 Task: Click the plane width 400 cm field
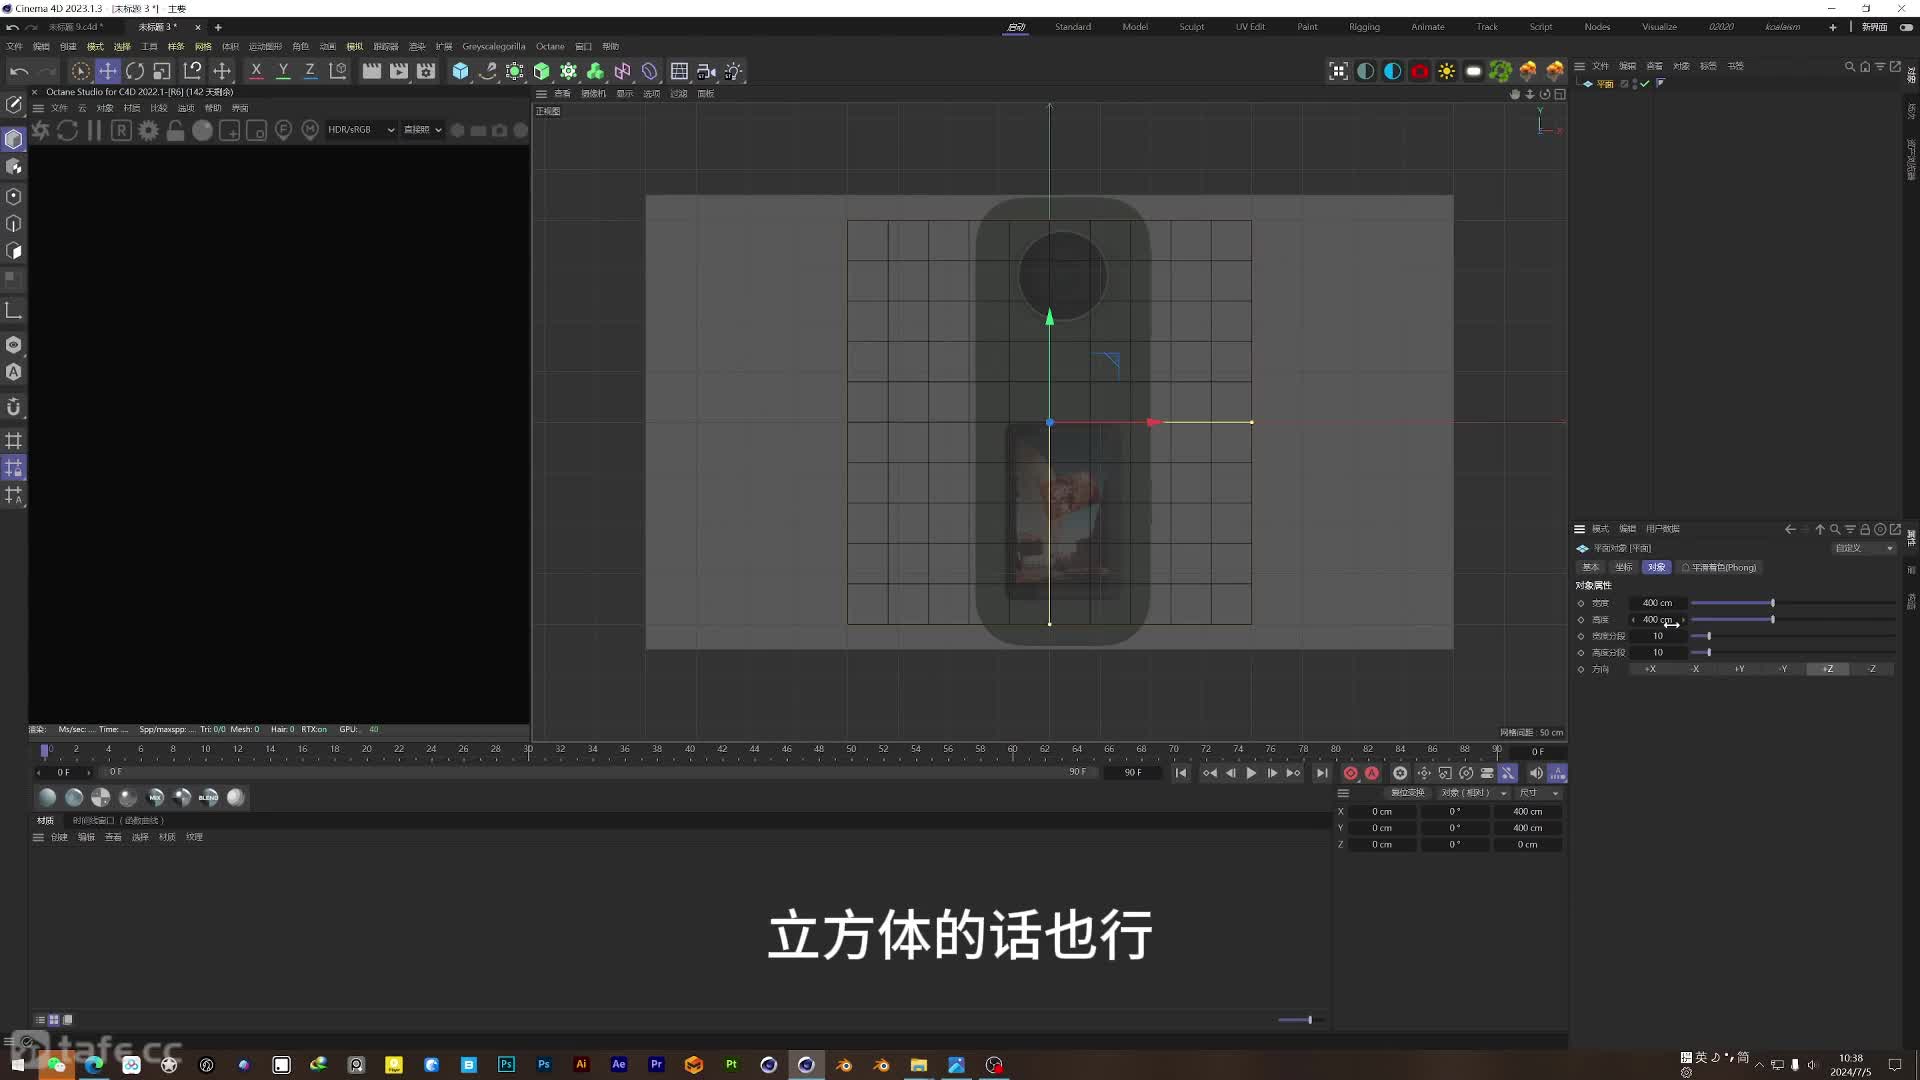coord(1658,603)
